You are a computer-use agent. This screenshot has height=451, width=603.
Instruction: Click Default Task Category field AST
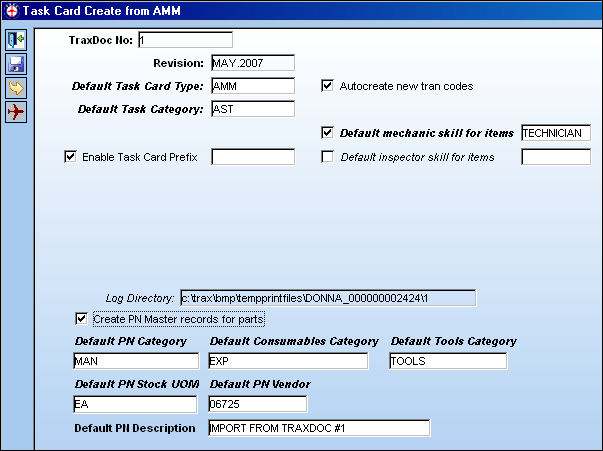[253, 109]
